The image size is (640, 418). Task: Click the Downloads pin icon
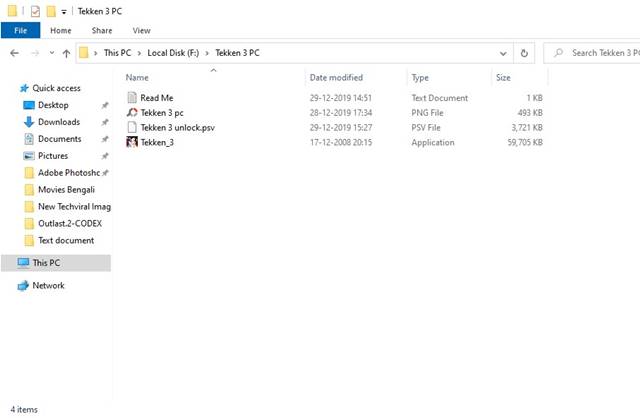(105, 122)
